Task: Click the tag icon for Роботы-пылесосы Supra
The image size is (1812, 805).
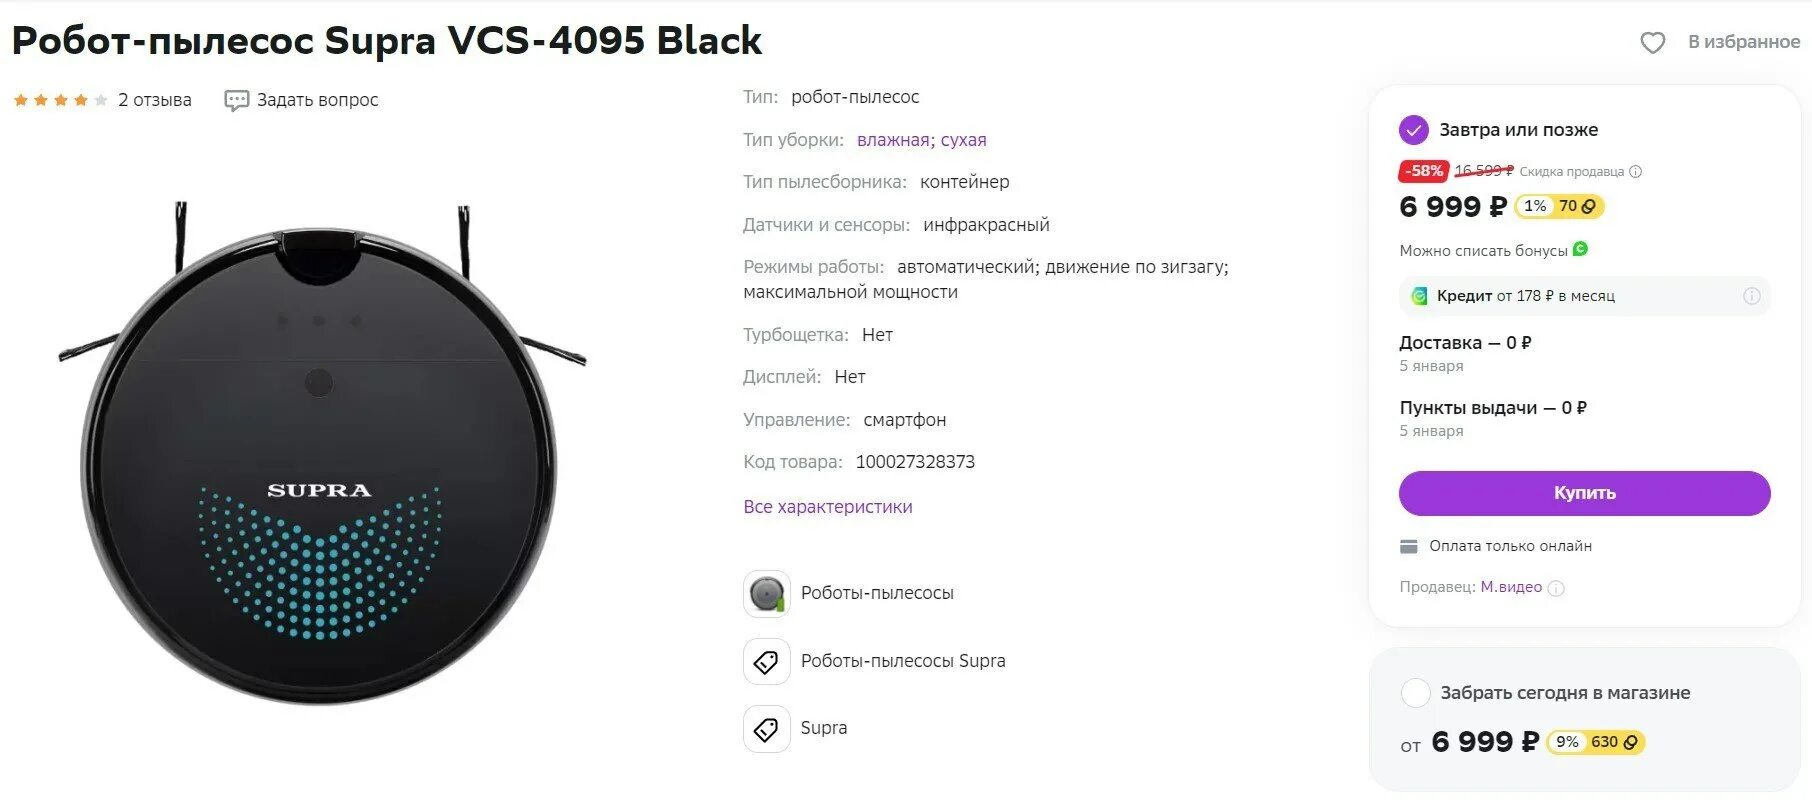Action: click(x=767, y=662)
